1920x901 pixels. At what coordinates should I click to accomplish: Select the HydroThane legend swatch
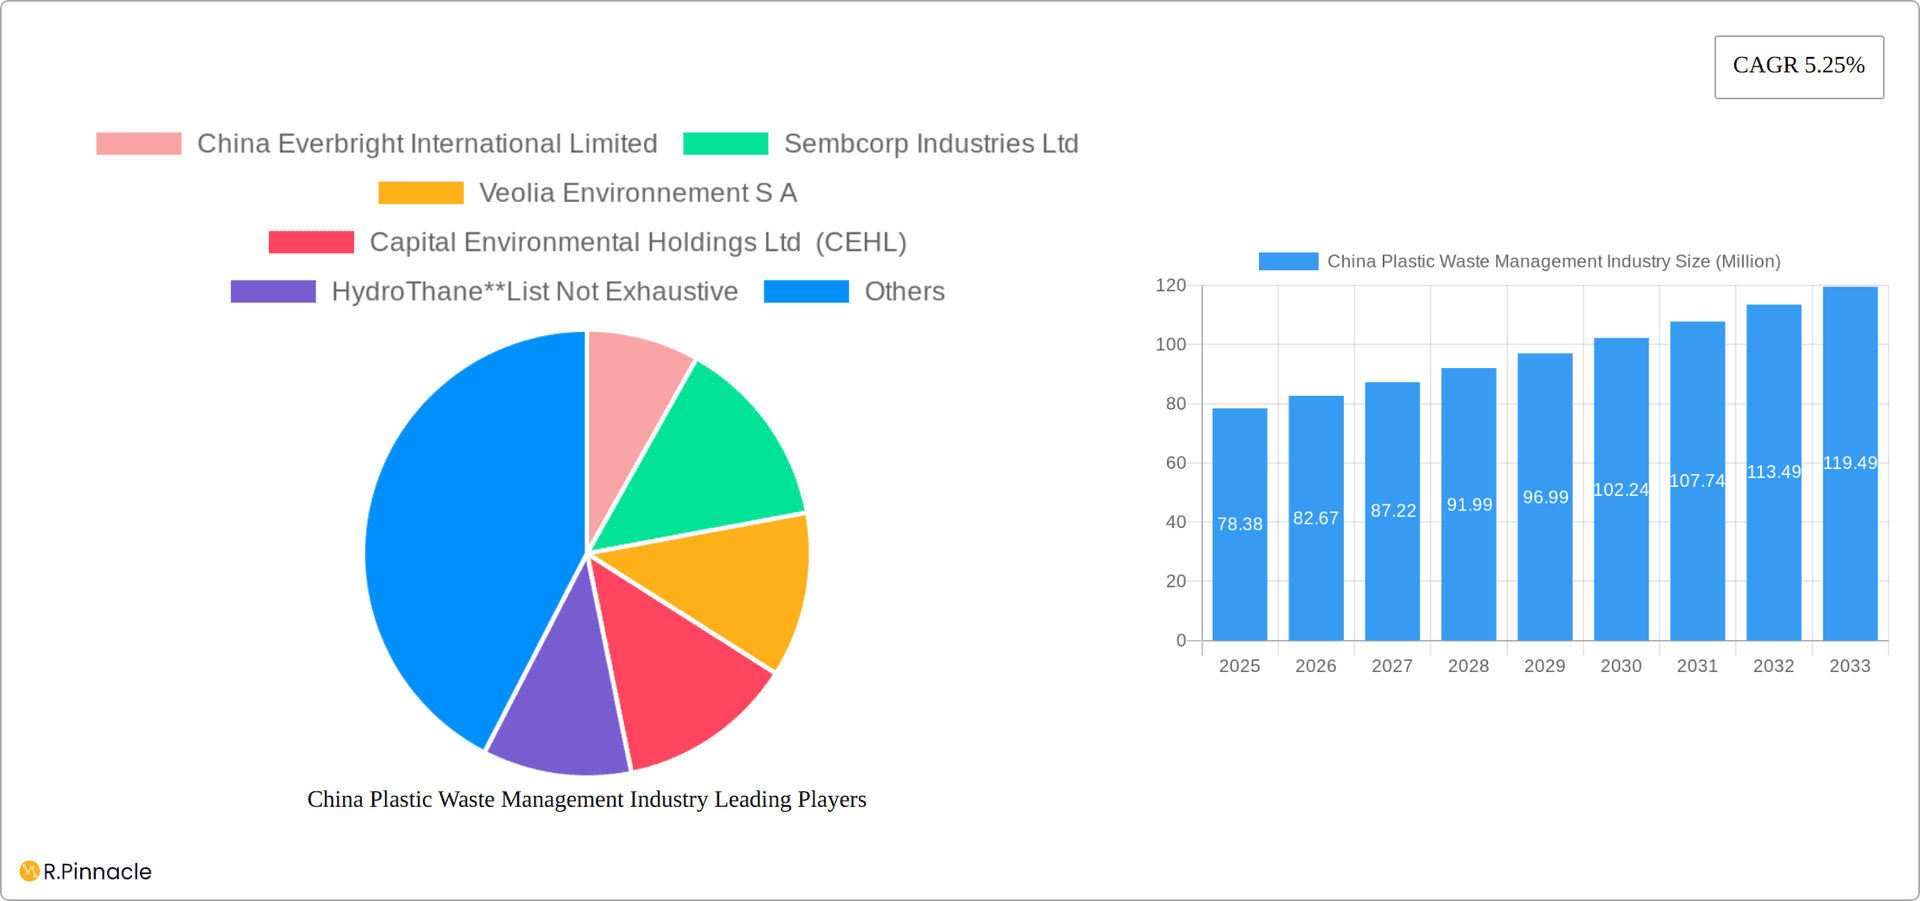coord(272,290)
